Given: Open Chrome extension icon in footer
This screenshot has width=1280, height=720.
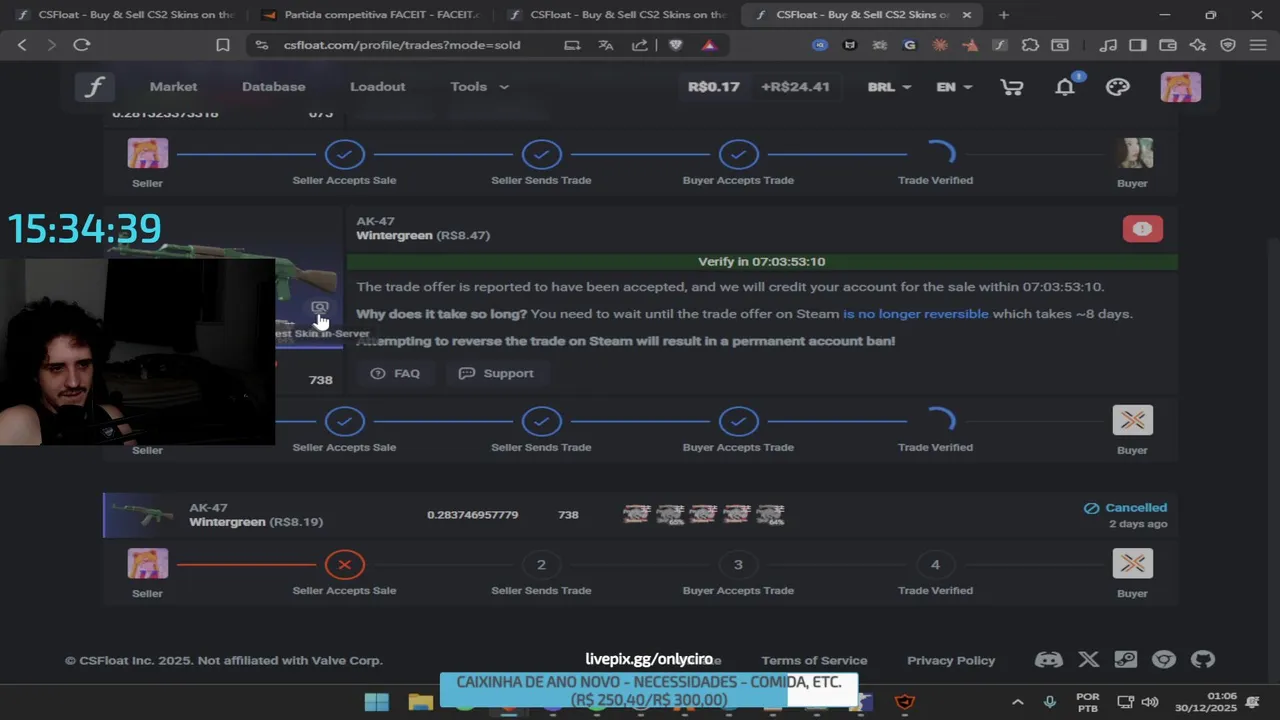Looking at the screenshot, I should [x=1163, y=659].
